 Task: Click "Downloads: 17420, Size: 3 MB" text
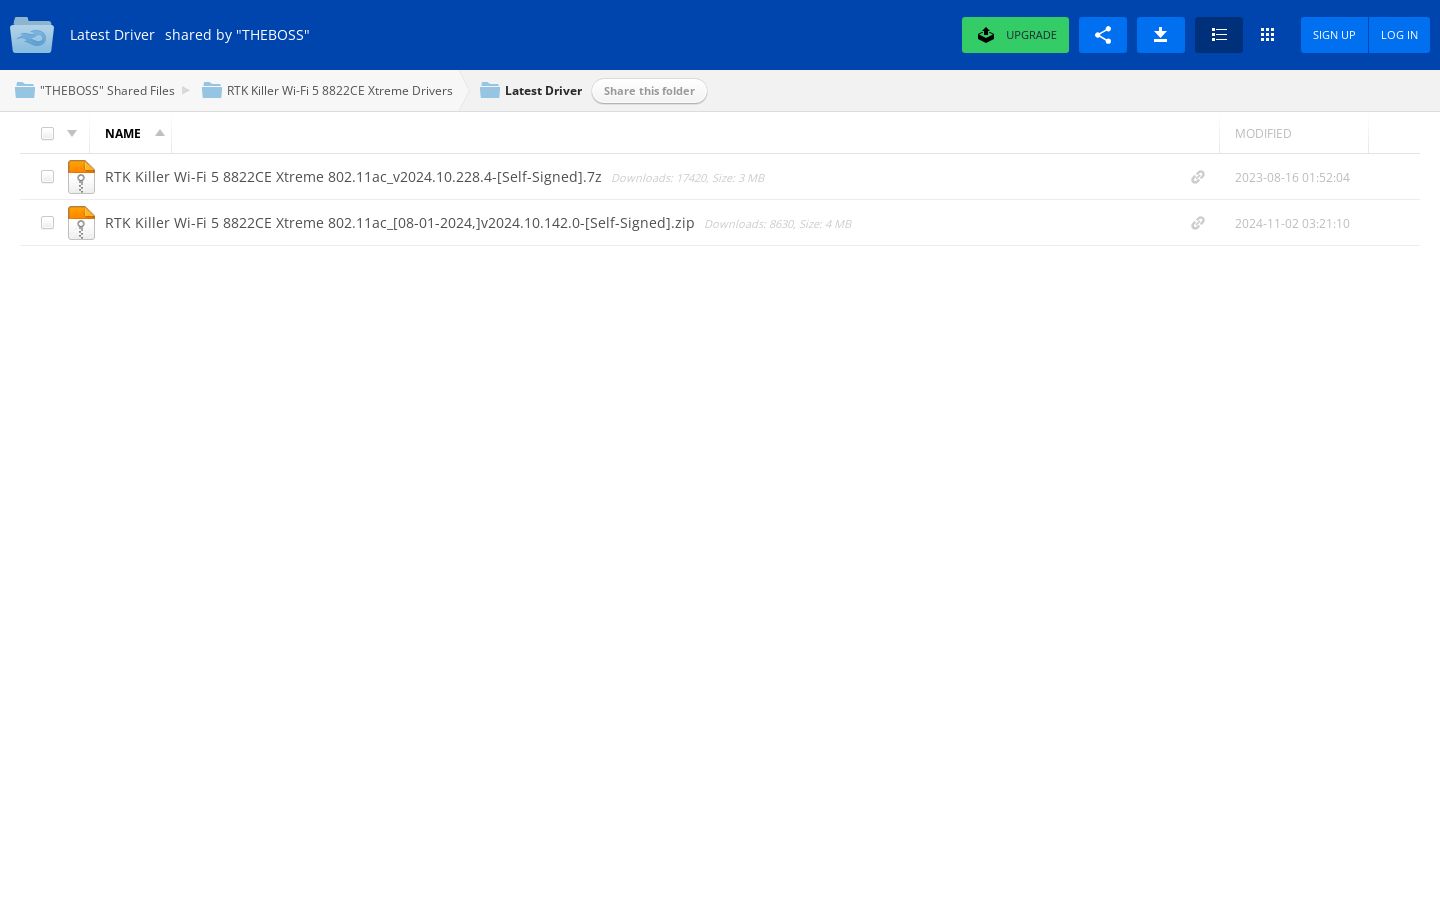coord(688,178)
